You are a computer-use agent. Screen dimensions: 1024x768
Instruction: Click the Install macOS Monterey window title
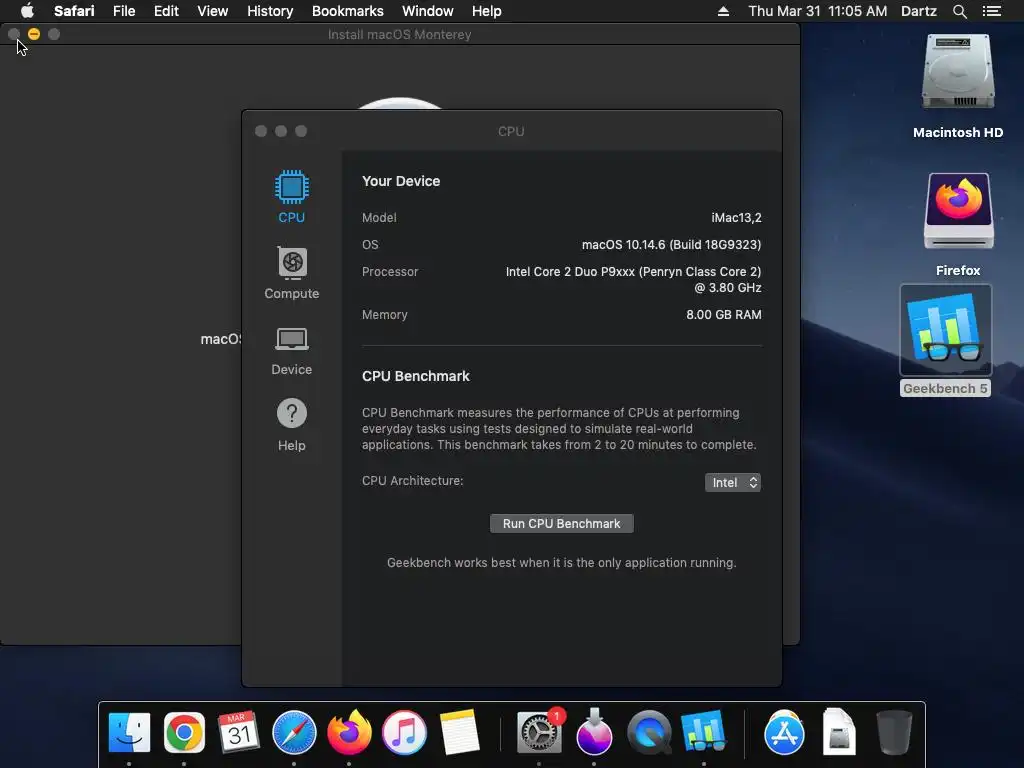click(x=399, y=34)
